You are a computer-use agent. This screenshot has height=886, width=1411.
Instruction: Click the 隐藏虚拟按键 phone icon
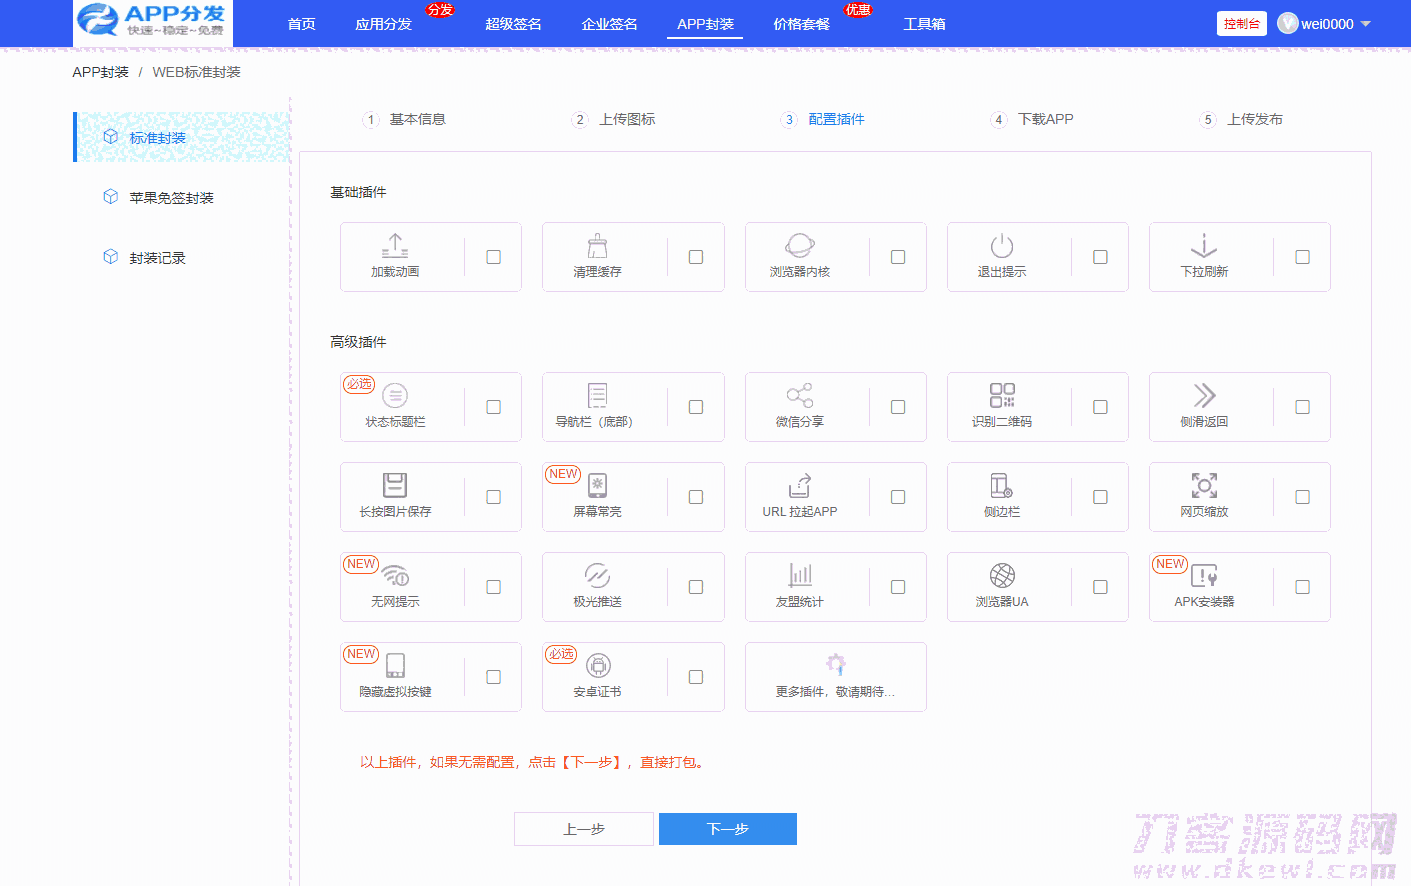tap(395, 666)
